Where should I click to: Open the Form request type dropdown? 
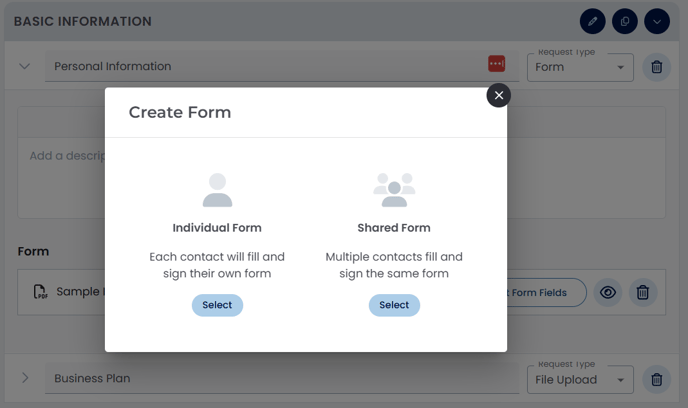point(580,67)
